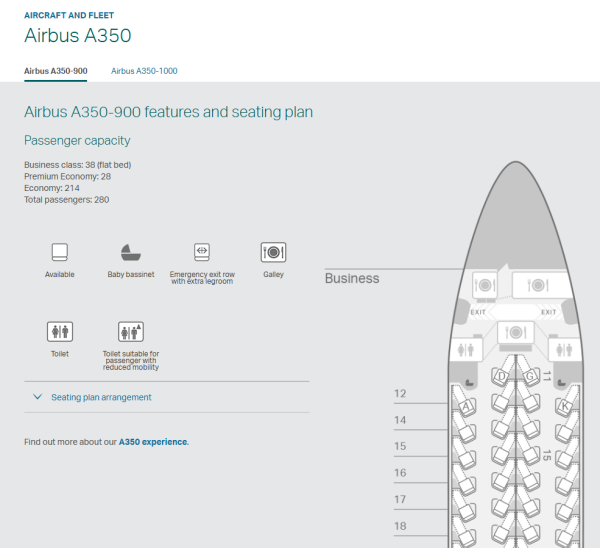Click the Galley legend icon
Screen dimensions: 600x548
[x=273, y=252]
